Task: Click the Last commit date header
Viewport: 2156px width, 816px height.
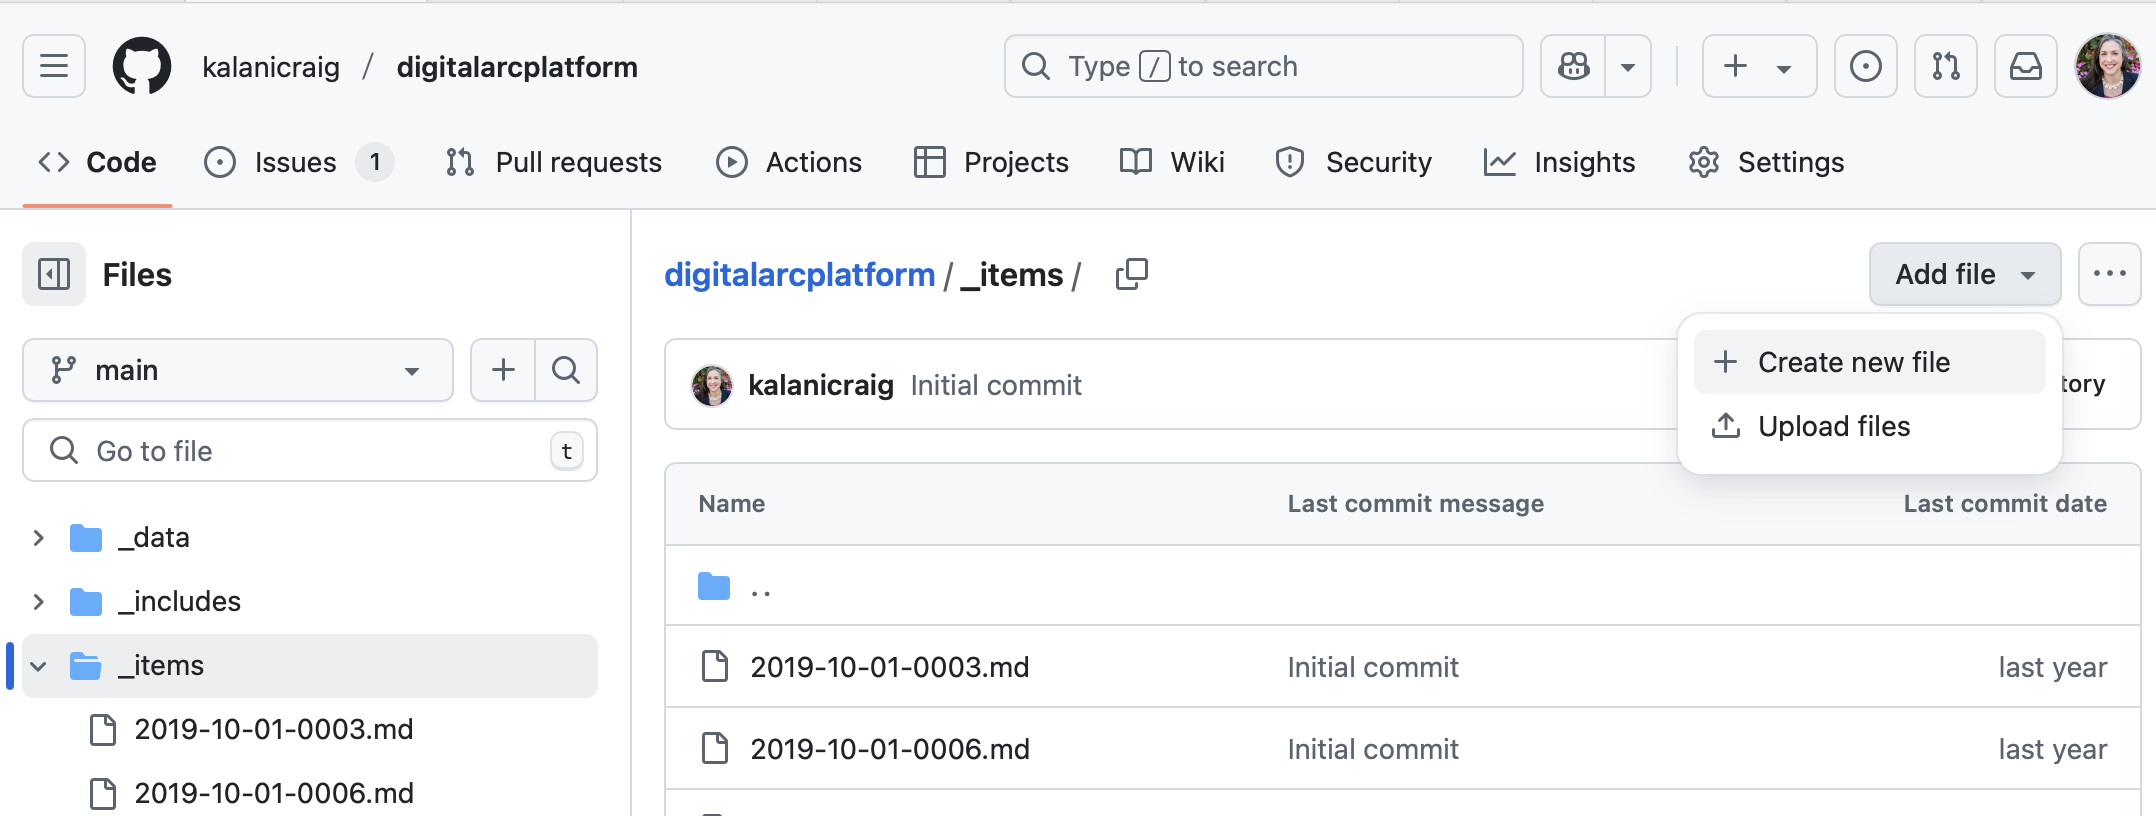Action: point(2005,504)
